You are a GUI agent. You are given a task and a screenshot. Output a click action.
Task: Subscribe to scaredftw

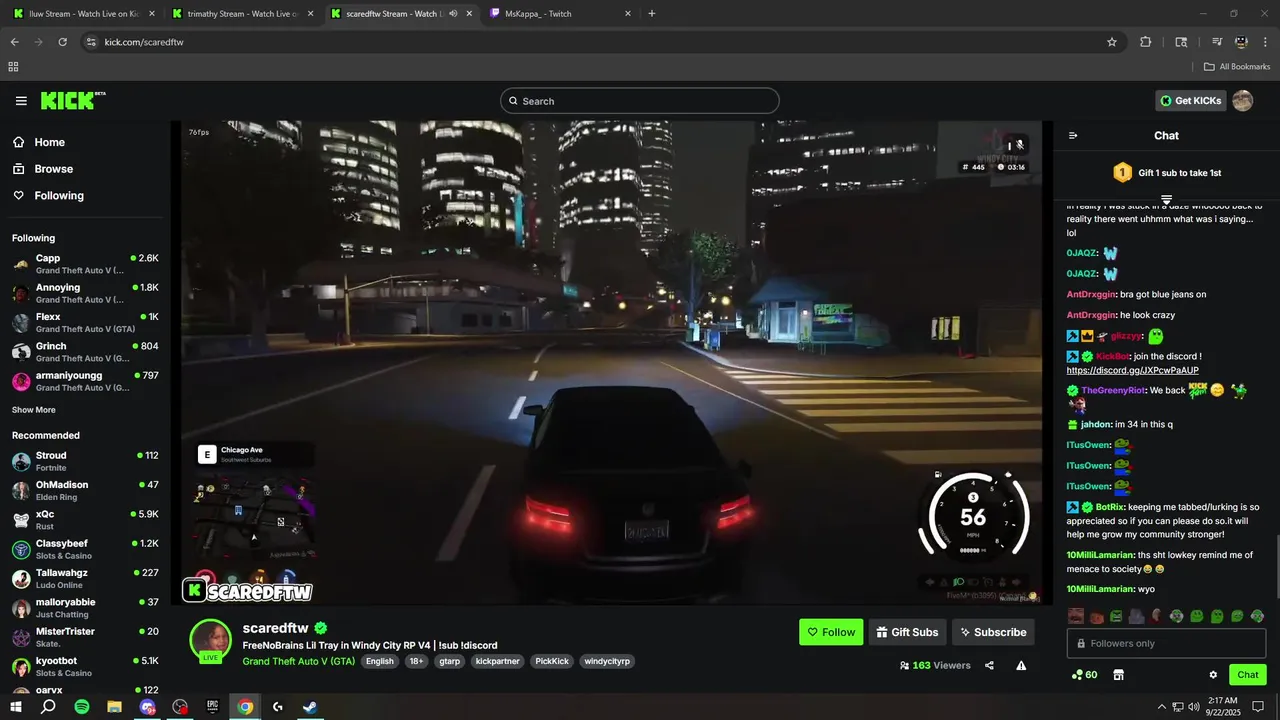(993, 632)
